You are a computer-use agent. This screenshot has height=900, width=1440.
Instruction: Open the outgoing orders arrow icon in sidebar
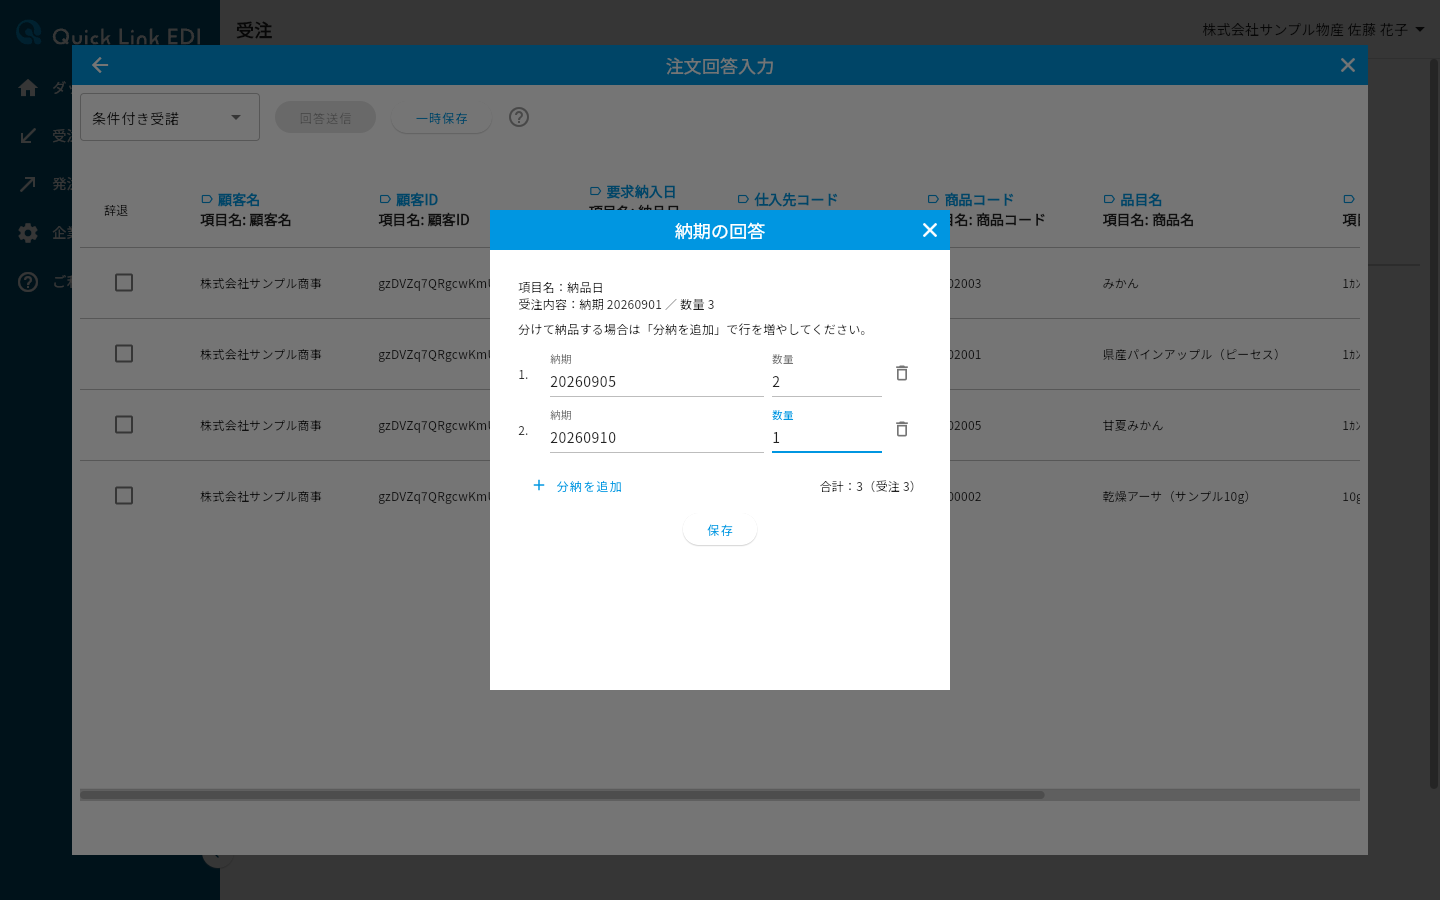28,184
